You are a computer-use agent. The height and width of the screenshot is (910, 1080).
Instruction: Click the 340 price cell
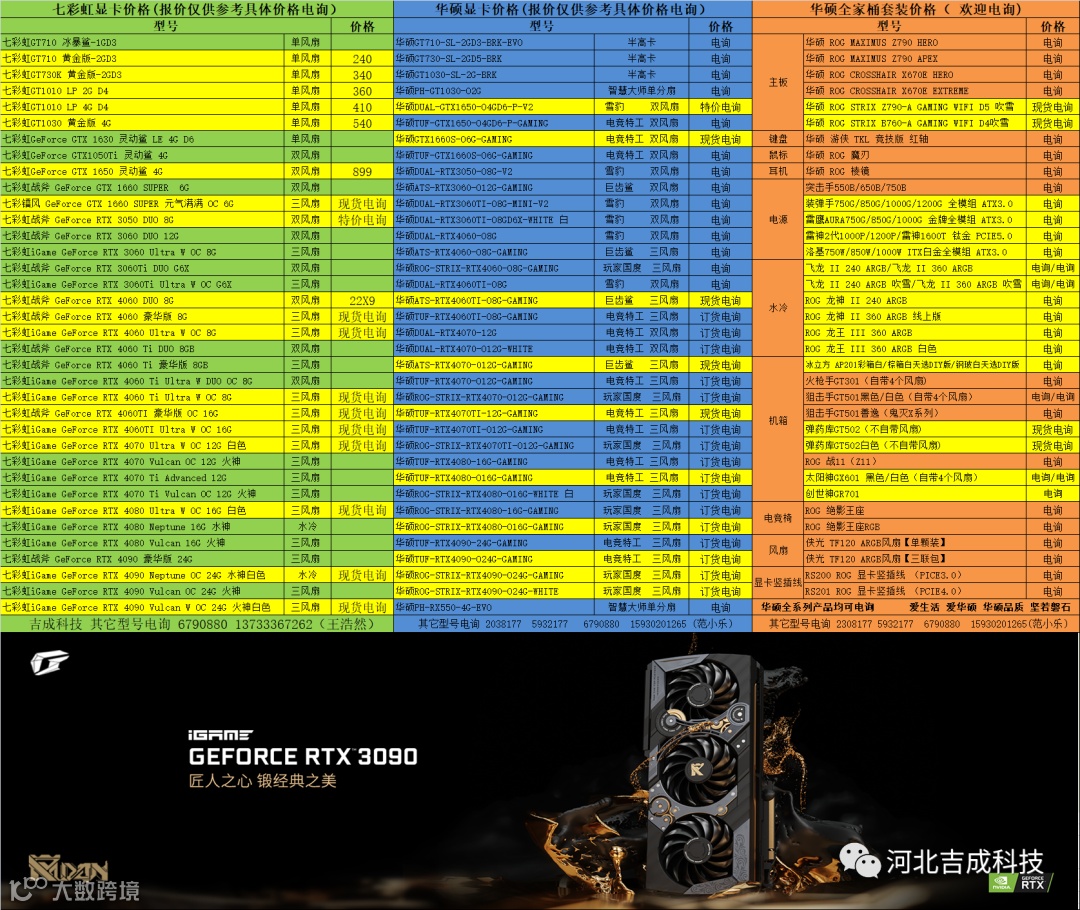(x=362, y=74)
